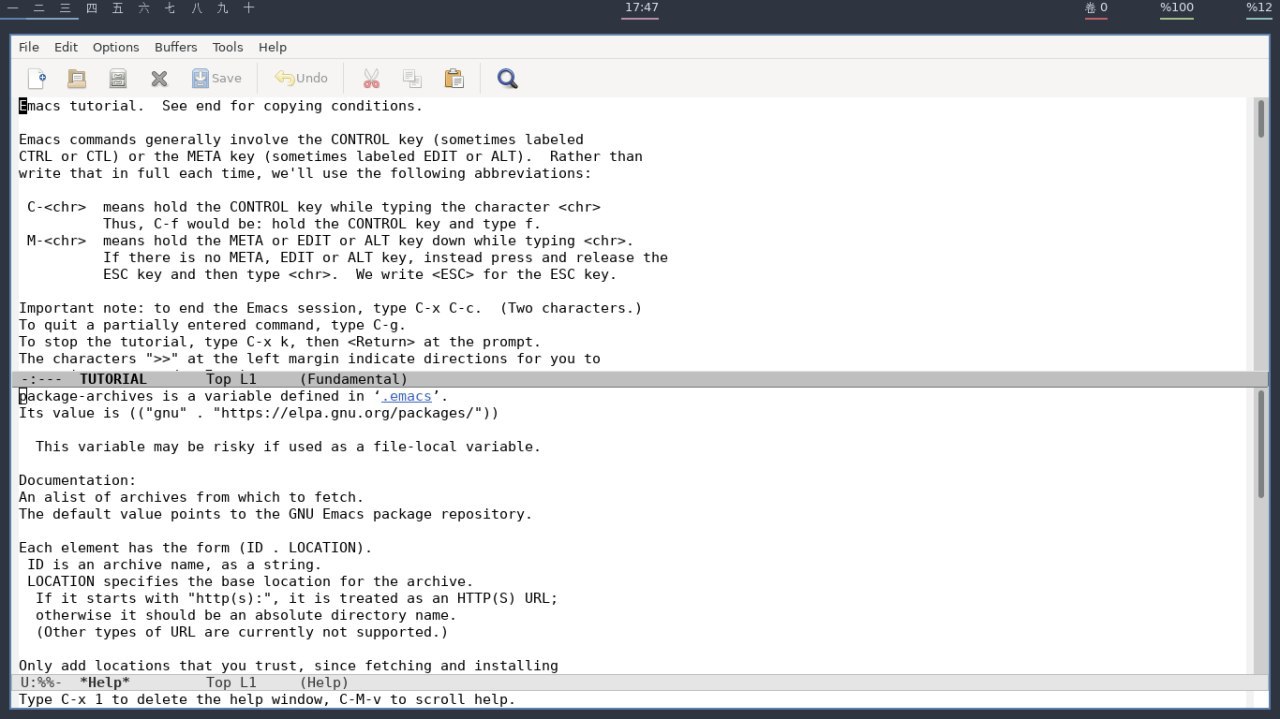Switch to workspace 一 in top bar
The image size is (1280, 719).
pyautogui.click(x=13, y=8)
